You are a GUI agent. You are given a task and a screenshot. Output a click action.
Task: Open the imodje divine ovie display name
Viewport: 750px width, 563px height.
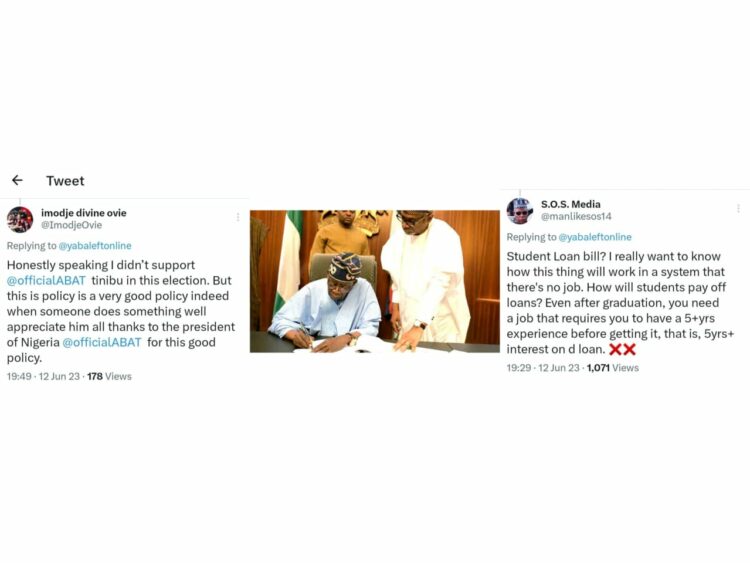coord(83,213)
